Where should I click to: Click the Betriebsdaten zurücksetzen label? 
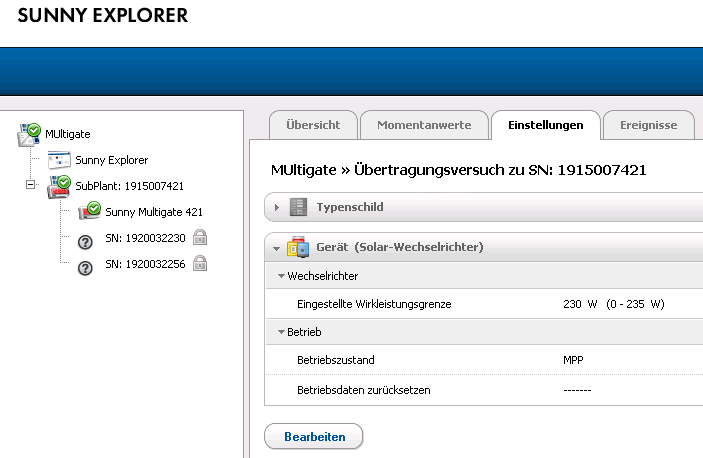pos(364,390)
